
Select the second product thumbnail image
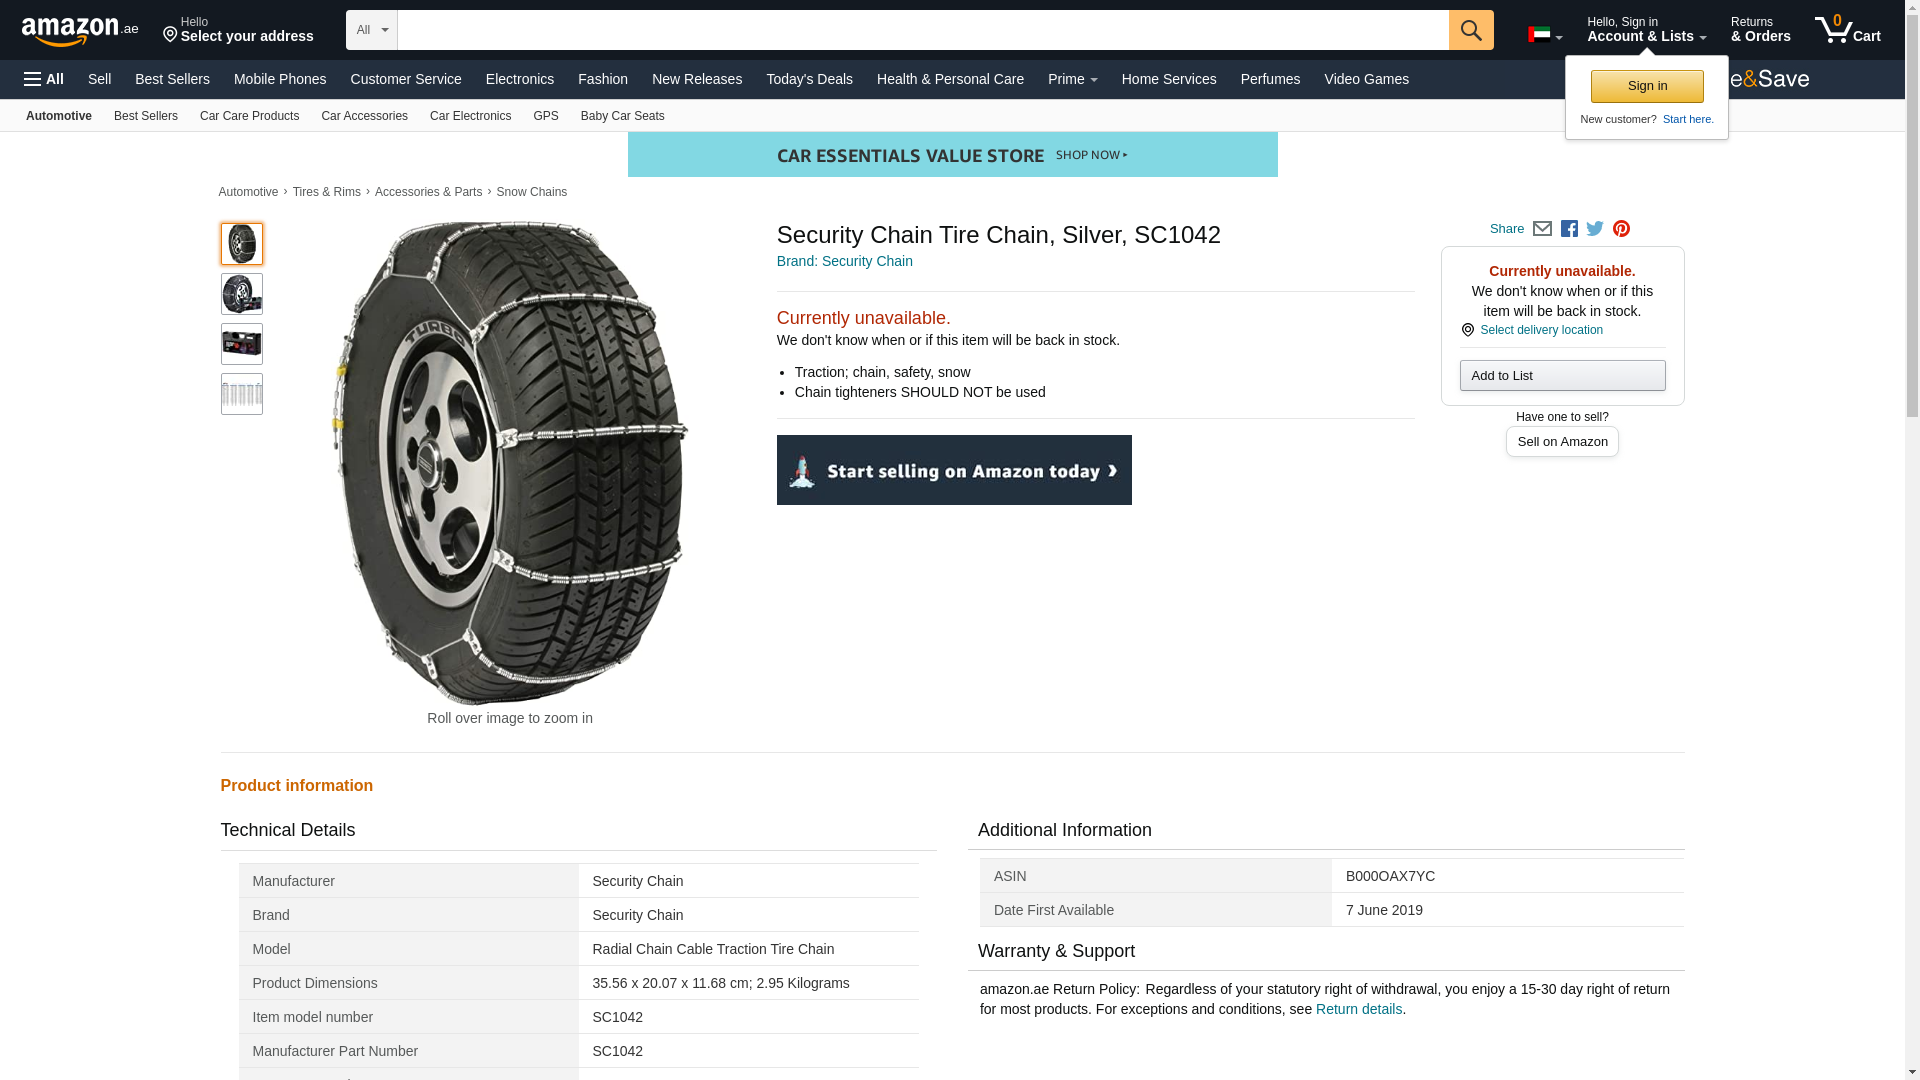click(x=242, y=294)
